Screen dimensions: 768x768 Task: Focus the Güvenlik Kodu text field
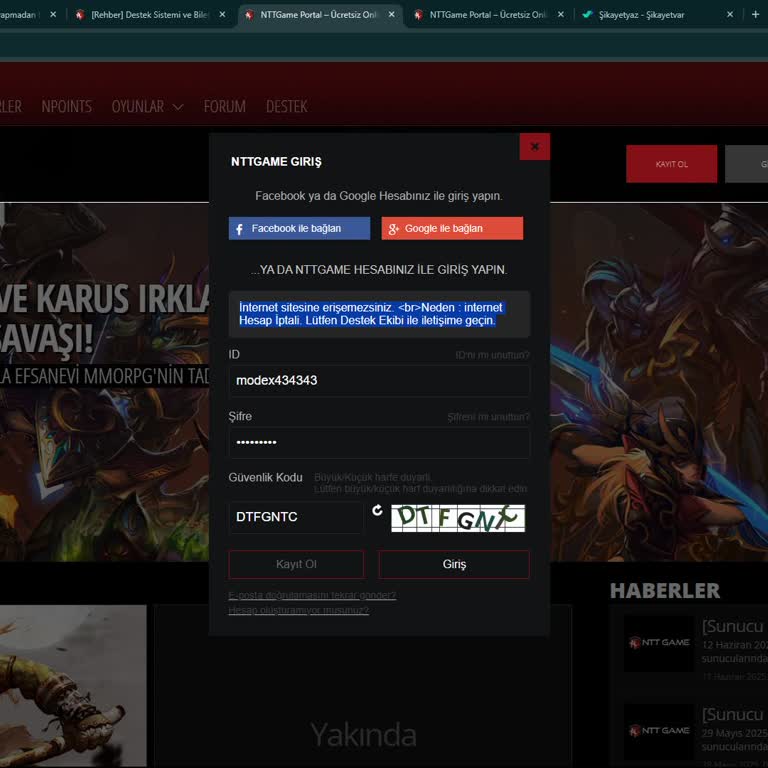[x=296, y=517]
